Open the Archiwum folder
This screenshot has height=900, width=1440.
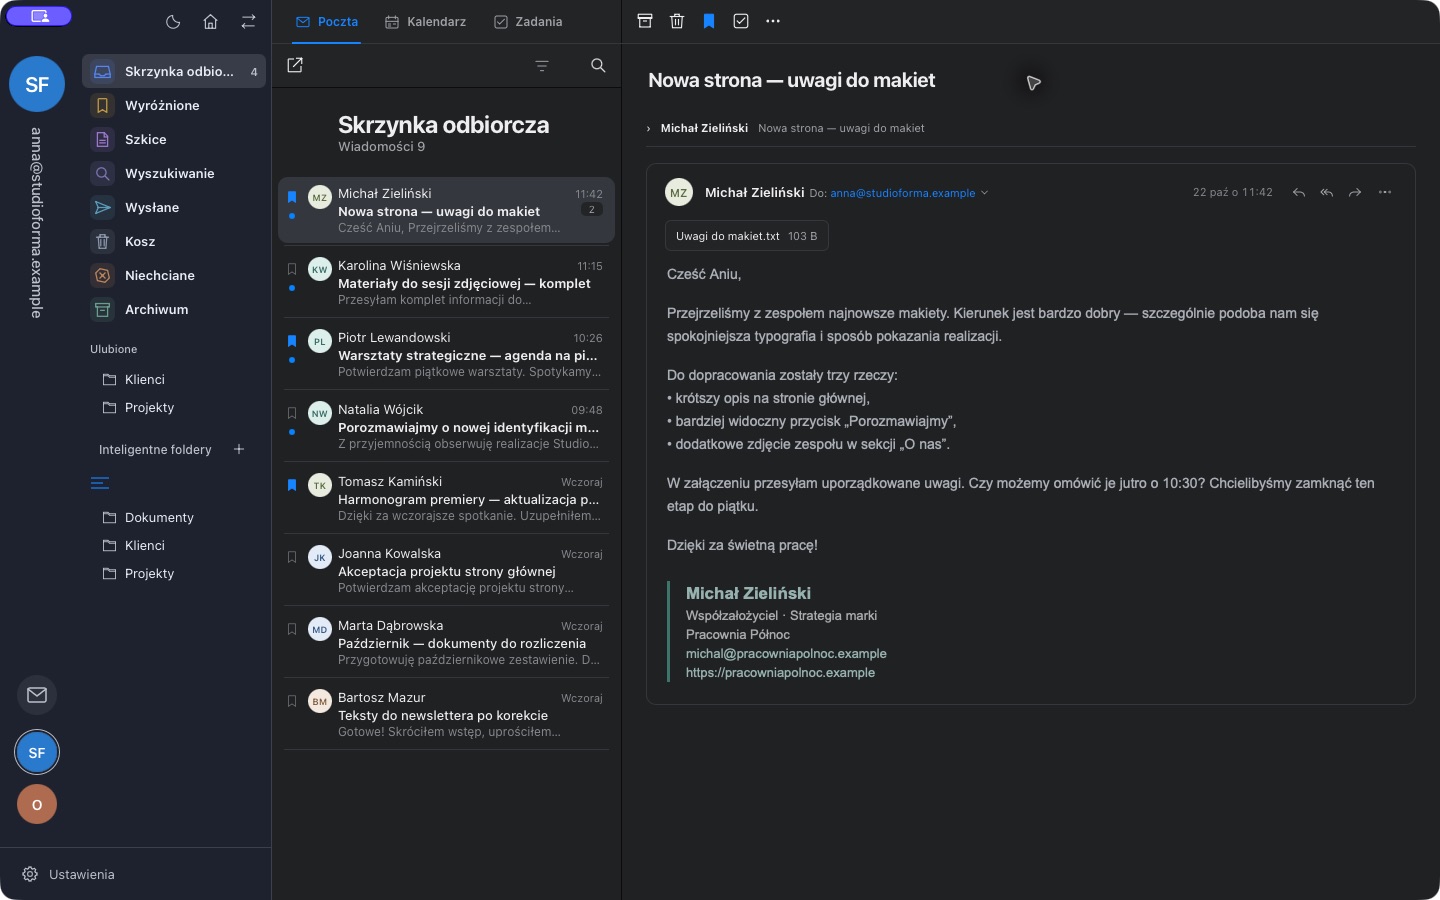[174, 309]
